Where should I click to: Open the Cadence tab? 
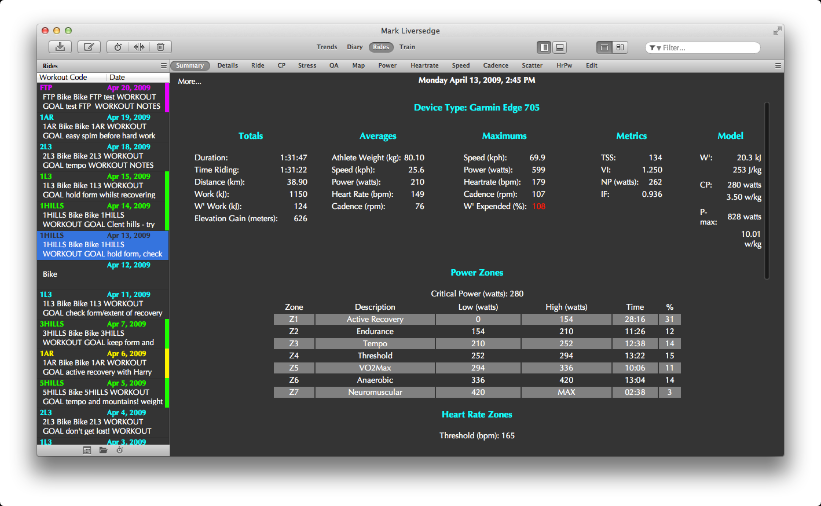[x=496, y=66]
